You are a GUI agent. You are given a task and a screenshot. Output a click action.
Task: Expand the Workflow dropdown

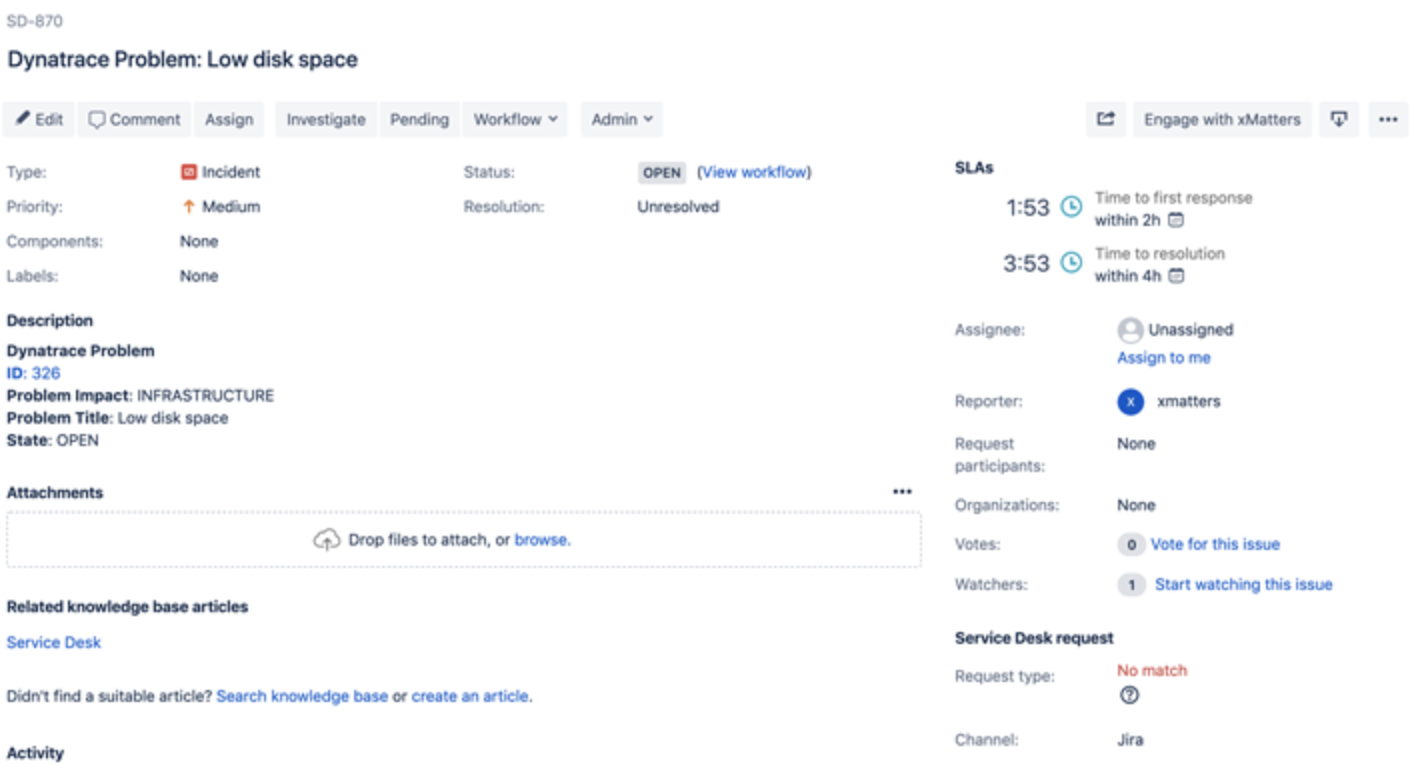(515, 119)
